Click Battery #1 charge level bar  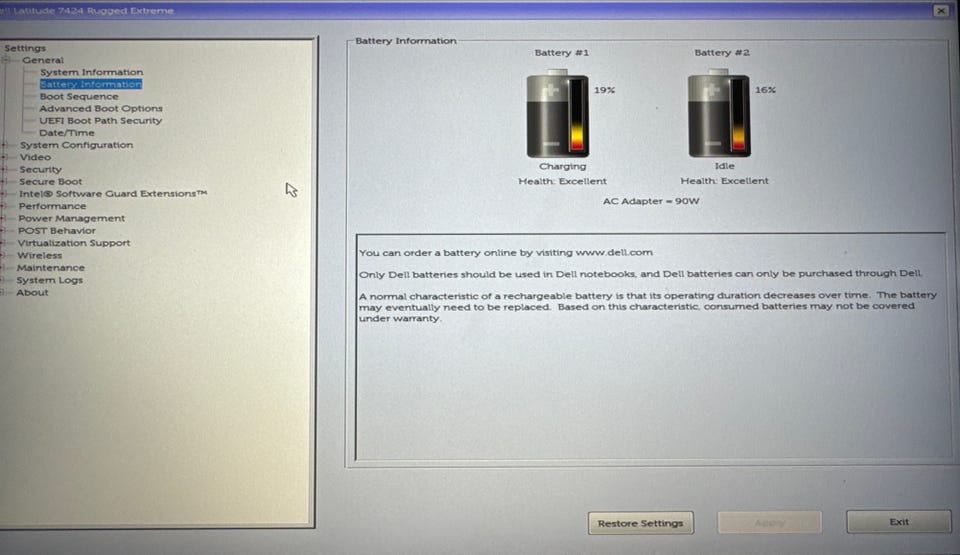pos(577,115)
